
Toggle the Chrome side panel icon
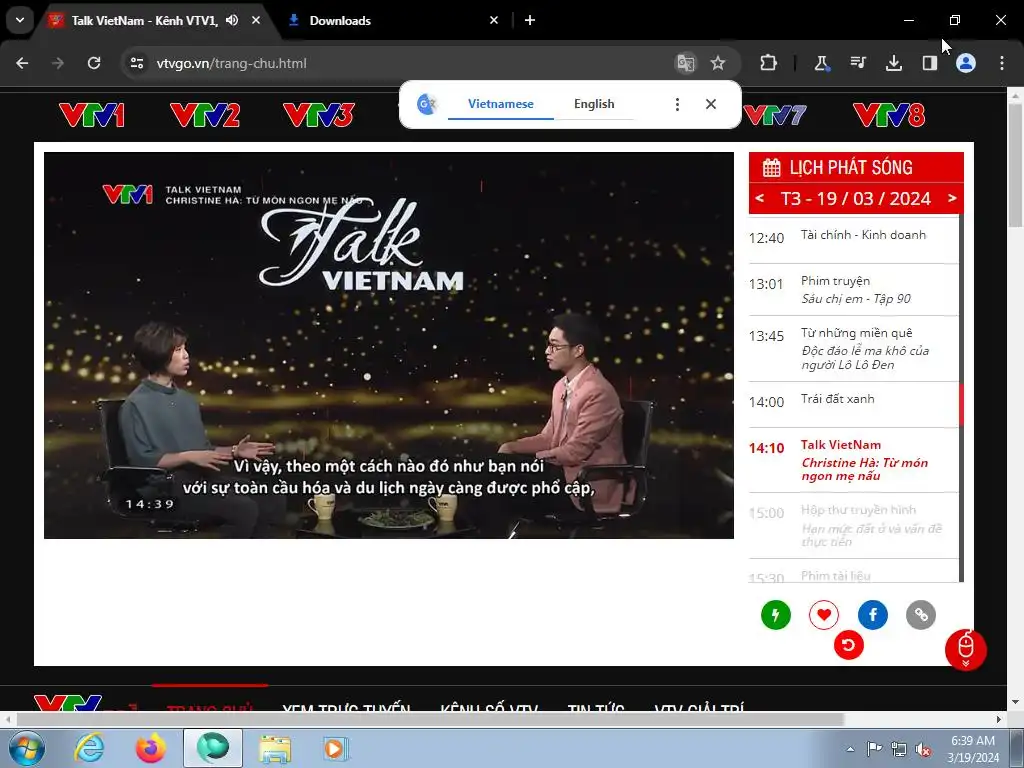click(929, 63)
